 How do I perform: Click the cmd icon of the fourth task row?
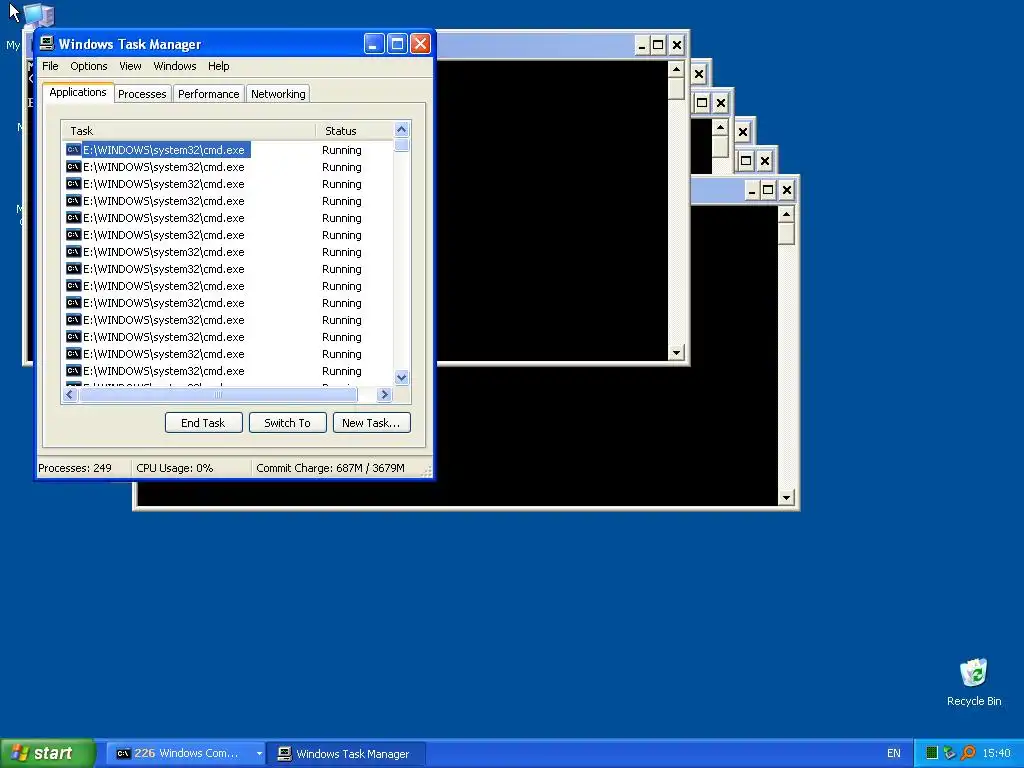[74, 201]
